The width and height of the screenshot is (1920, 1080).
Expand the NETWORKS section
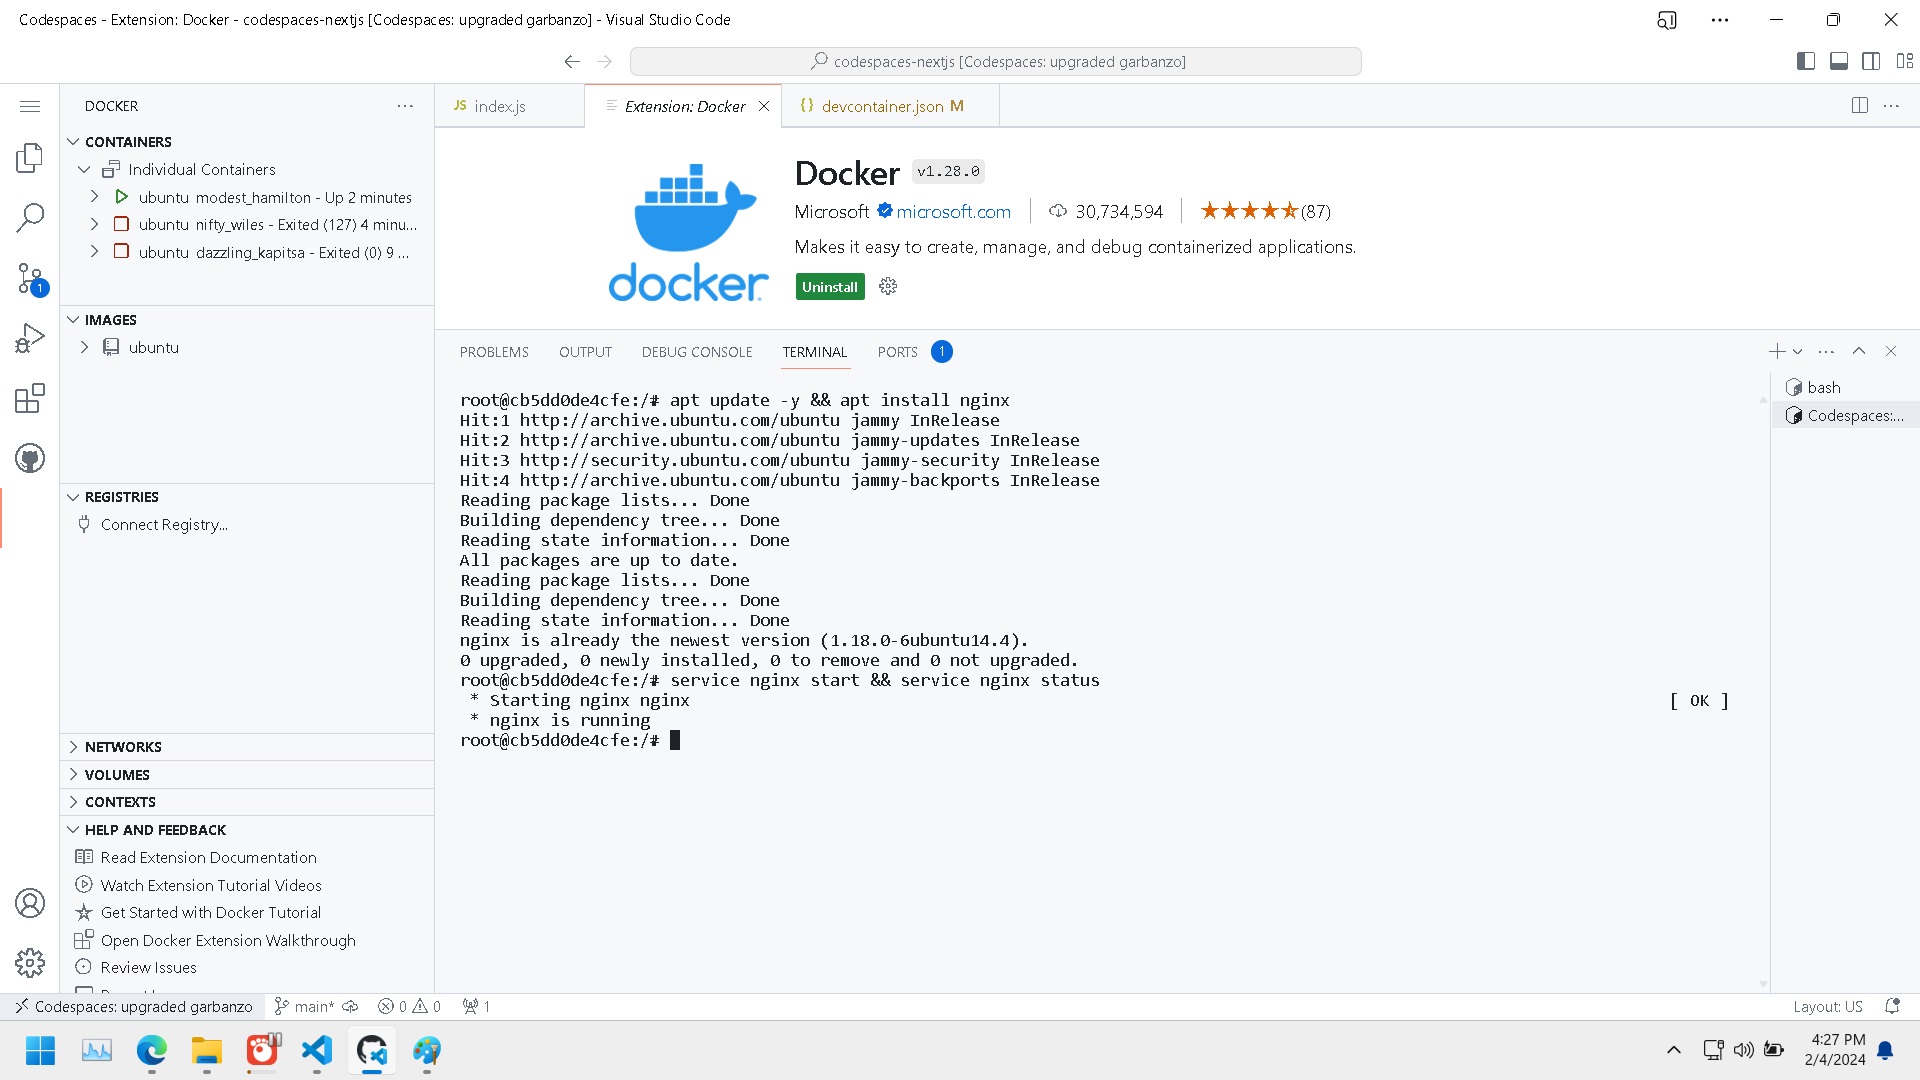(73, 747)
